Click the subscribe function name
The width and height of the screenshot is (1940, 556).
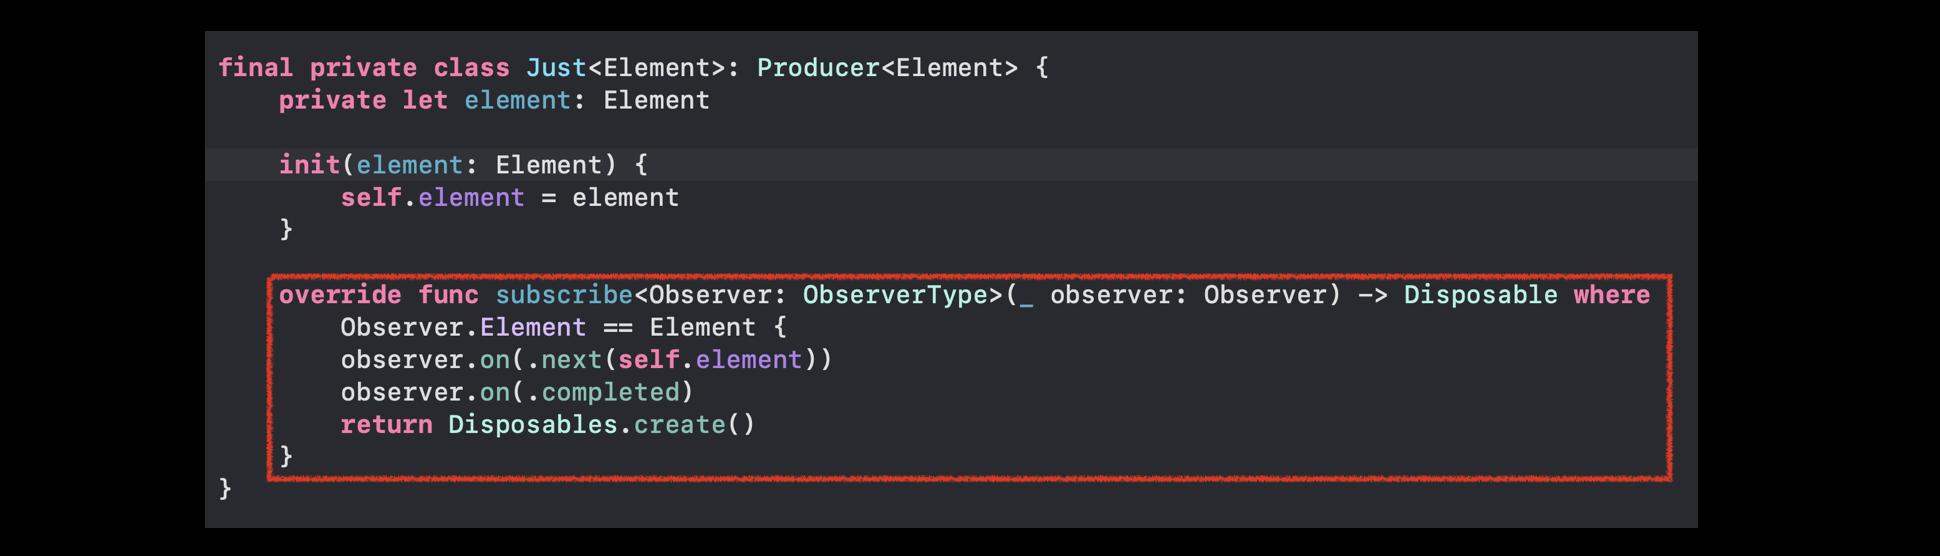point(564,295)
